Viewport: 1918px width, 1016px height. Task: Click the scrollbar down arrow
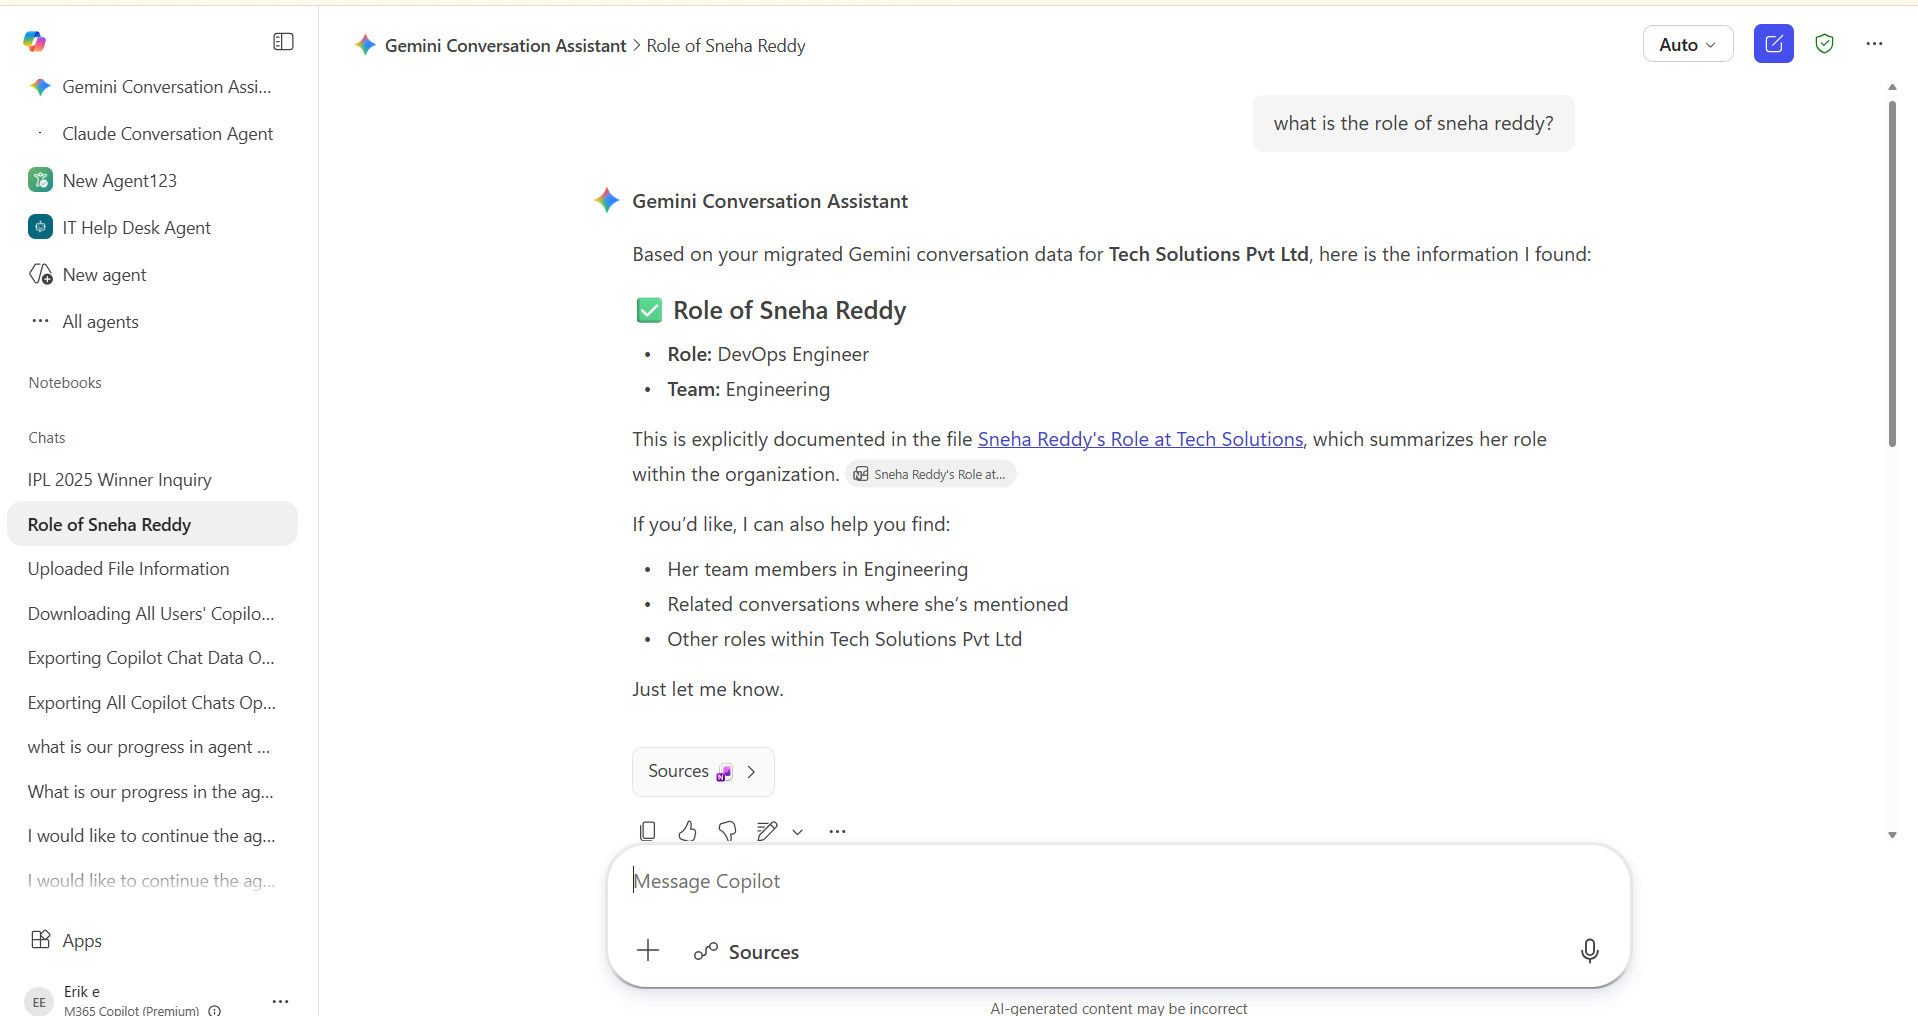tap(1892, 835)
